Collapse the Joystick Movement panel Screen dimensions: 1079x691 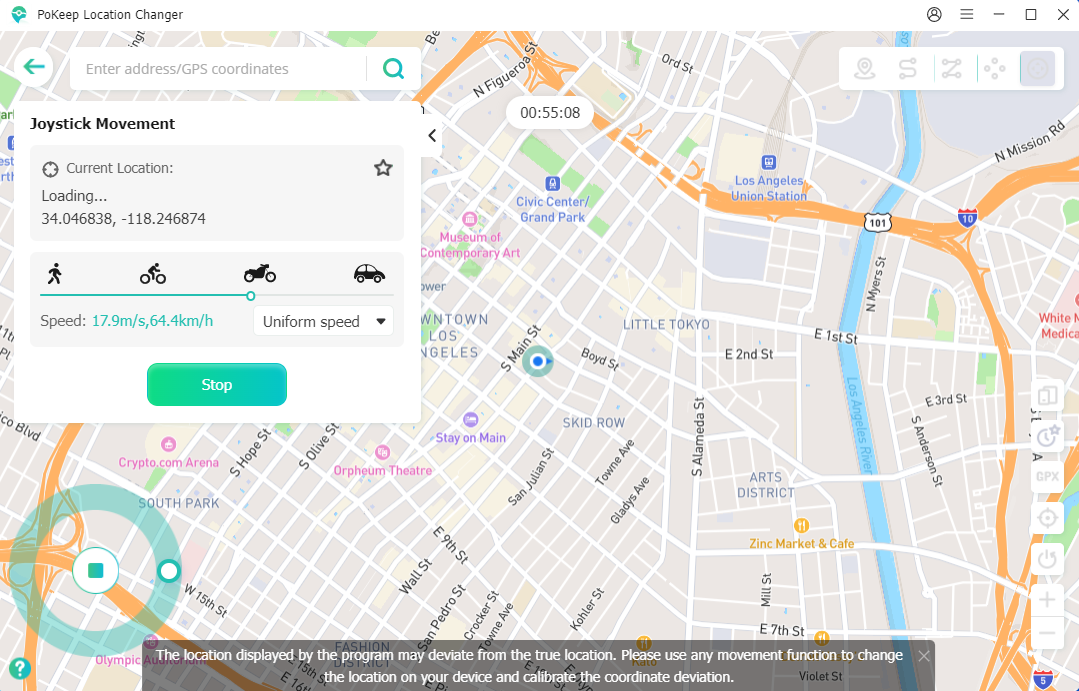[x=432, y=136]
